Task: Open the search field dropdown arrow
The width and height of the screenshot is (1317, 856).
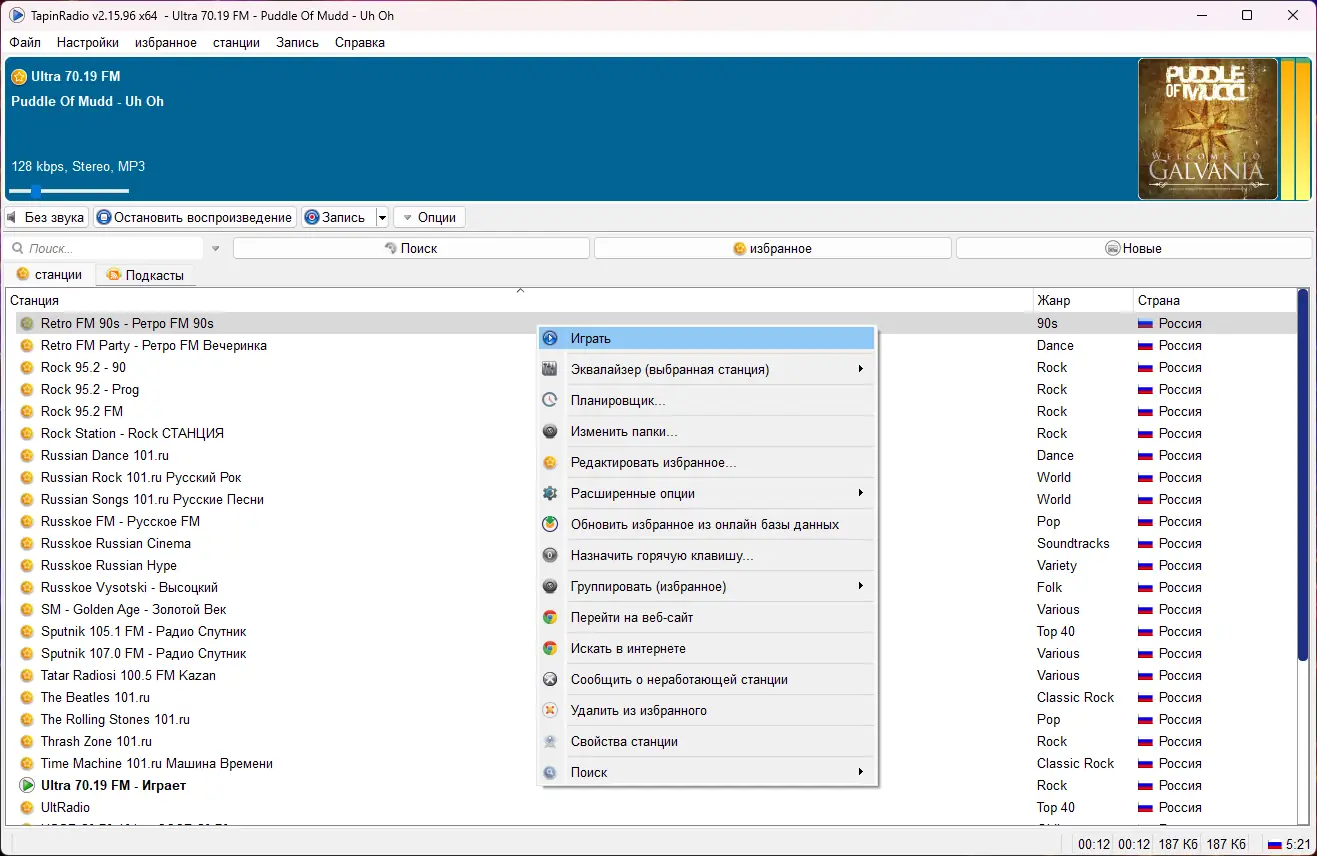Action: click(x=215, y=248)
